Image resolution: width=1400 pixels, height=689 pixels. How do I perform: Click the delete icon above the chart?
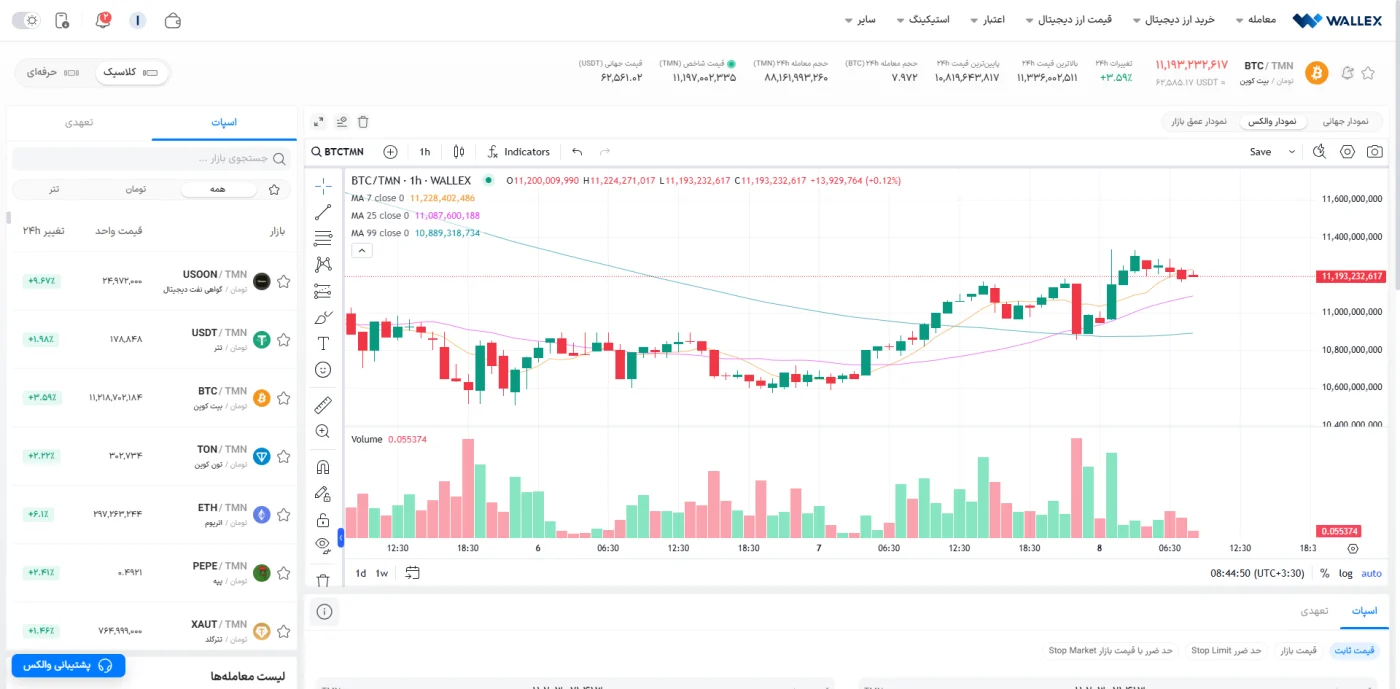click(x=363, y=121)
